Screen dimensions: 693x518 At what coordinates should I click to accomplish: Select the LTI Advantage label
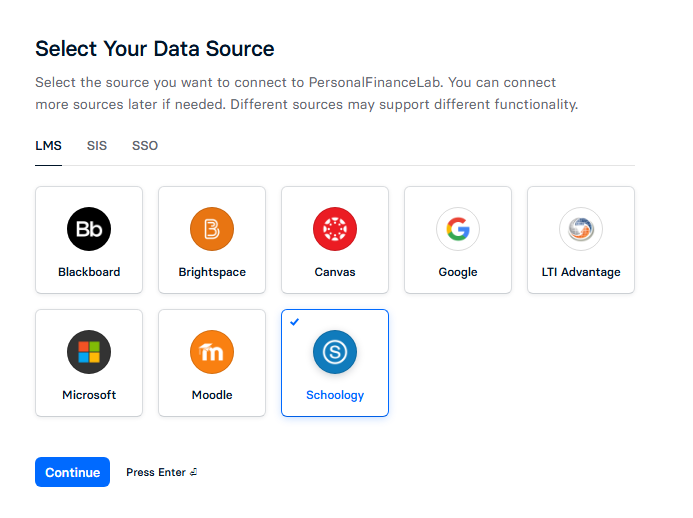point(581,272)
